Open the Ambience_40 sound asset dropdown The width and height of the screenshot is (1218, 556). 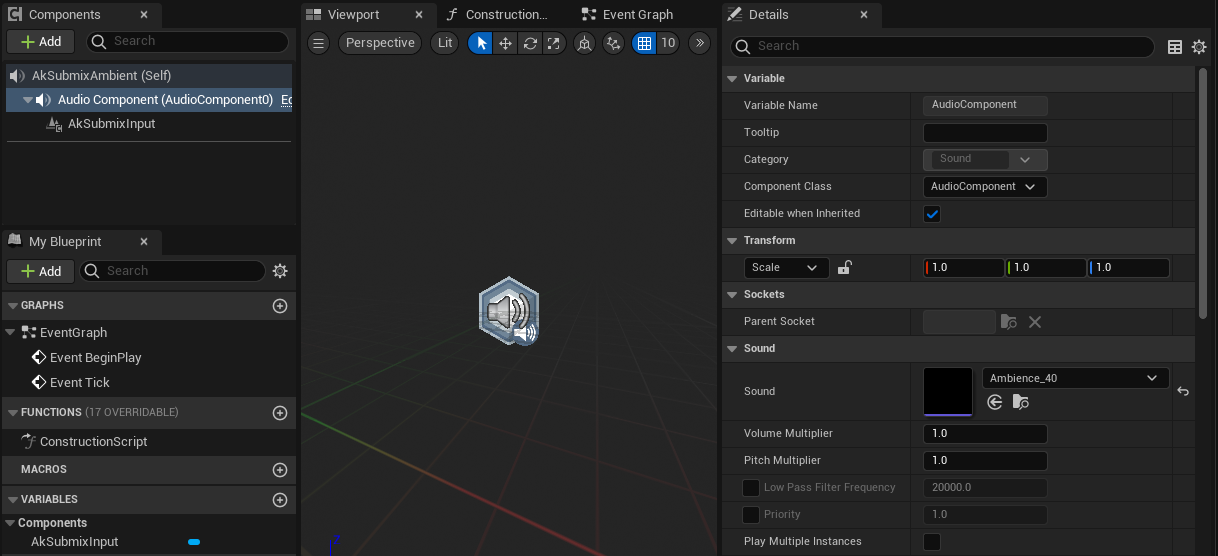coord(1075,378)
